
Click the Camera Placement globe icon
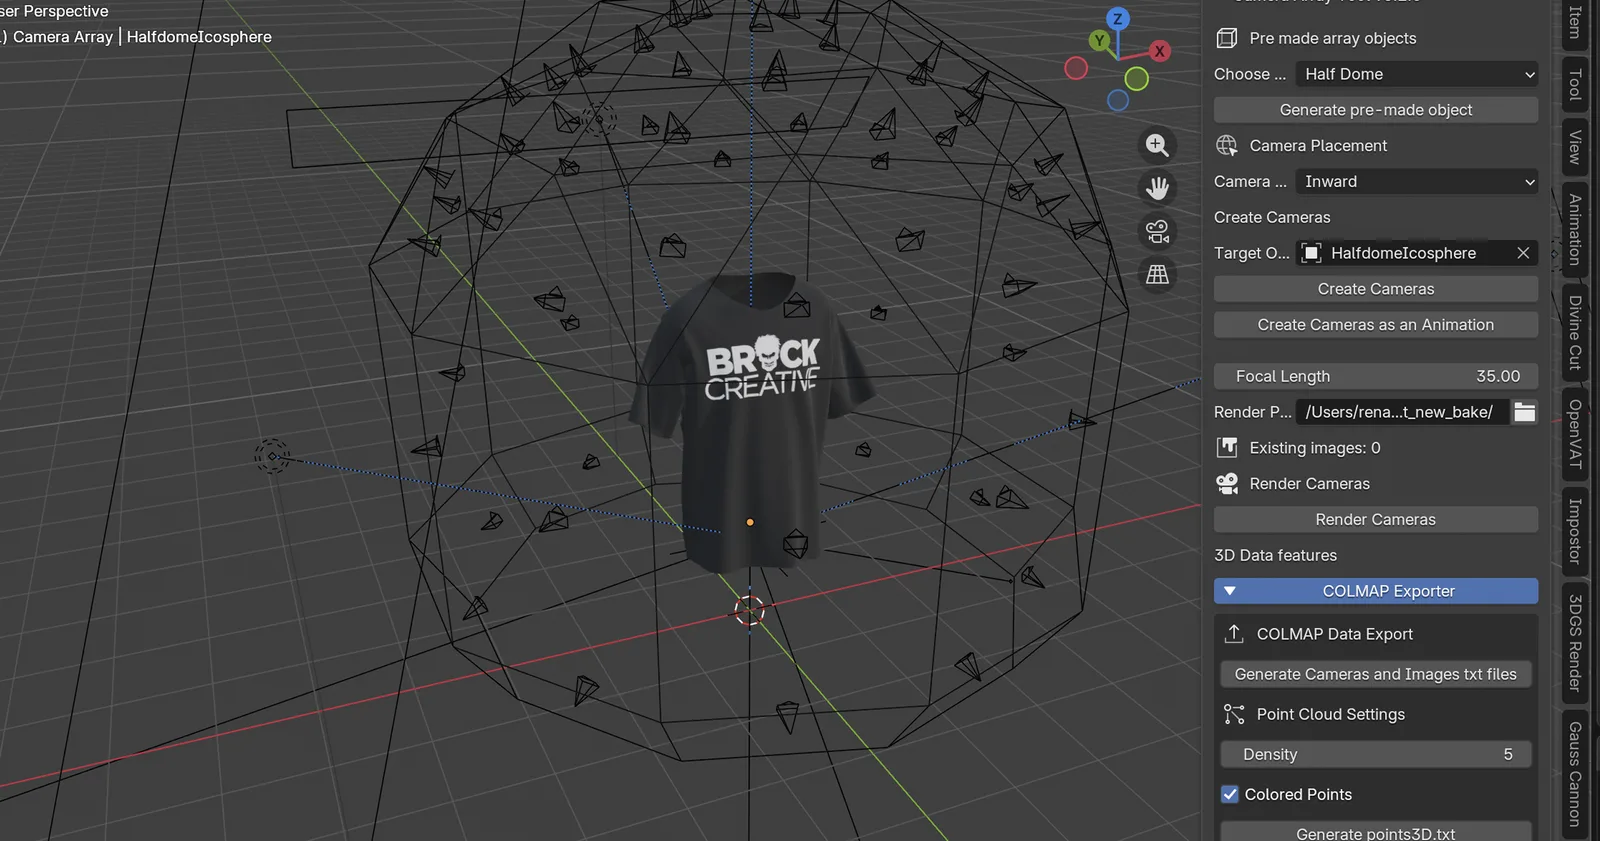(x=1227, y=145)
